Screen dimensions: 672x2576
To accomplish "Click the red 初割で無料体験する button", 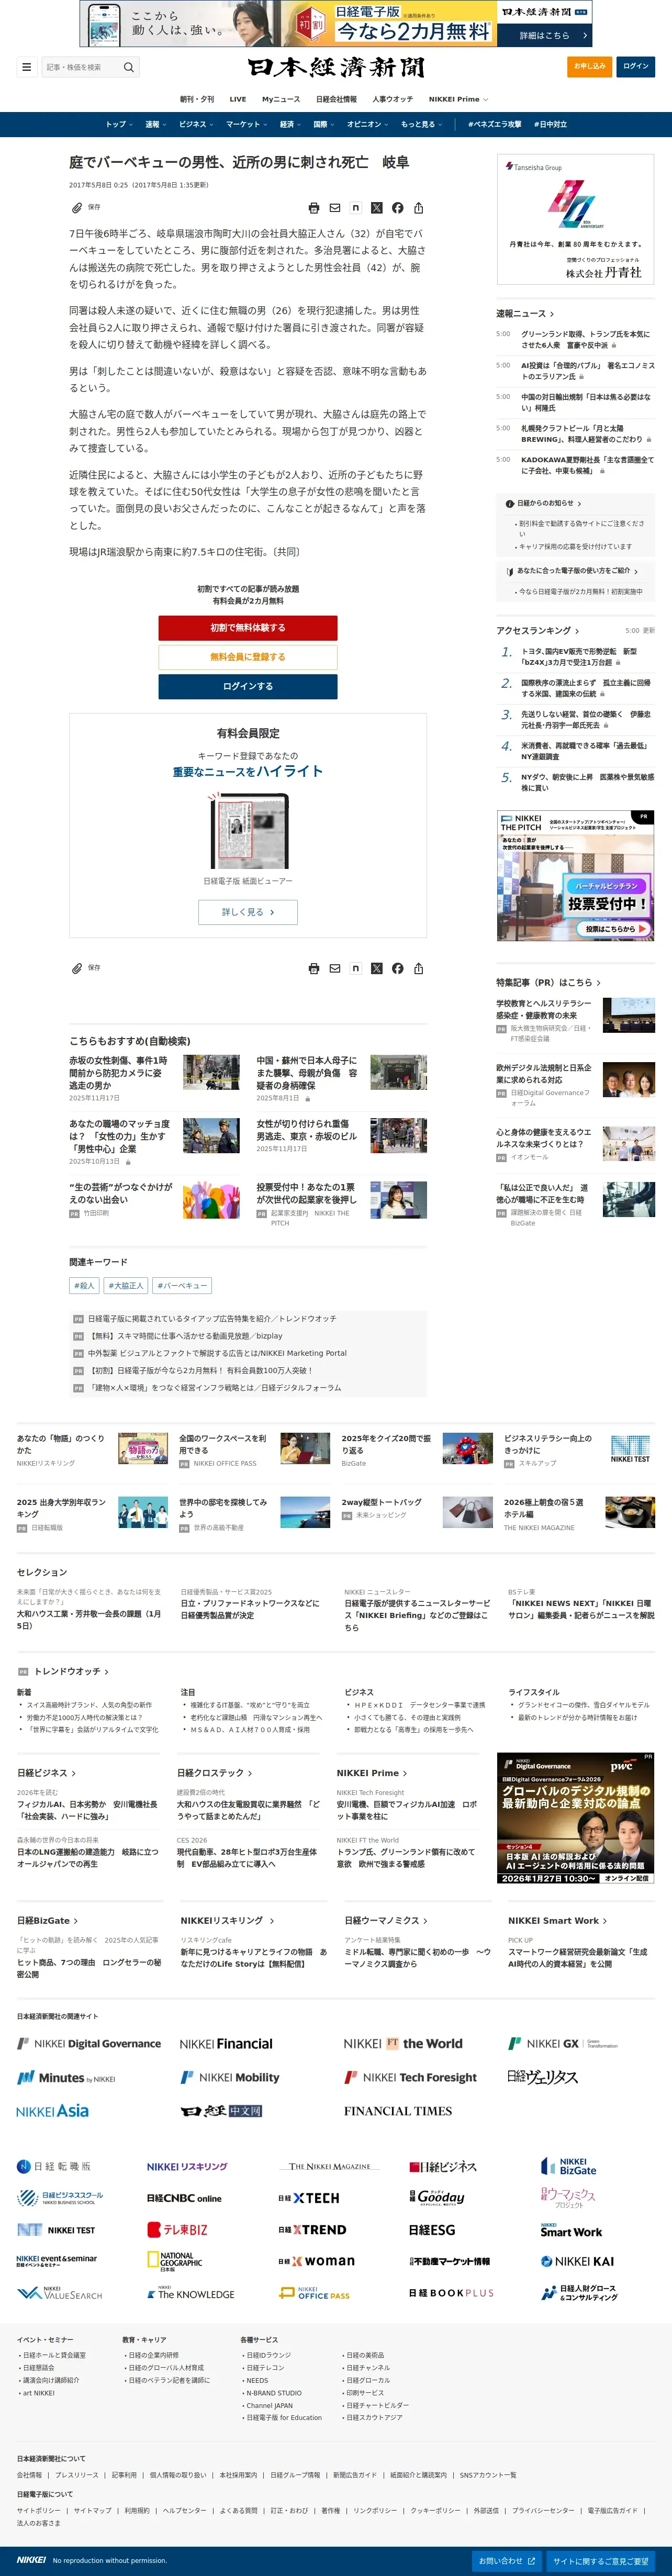I will (248, 628).
